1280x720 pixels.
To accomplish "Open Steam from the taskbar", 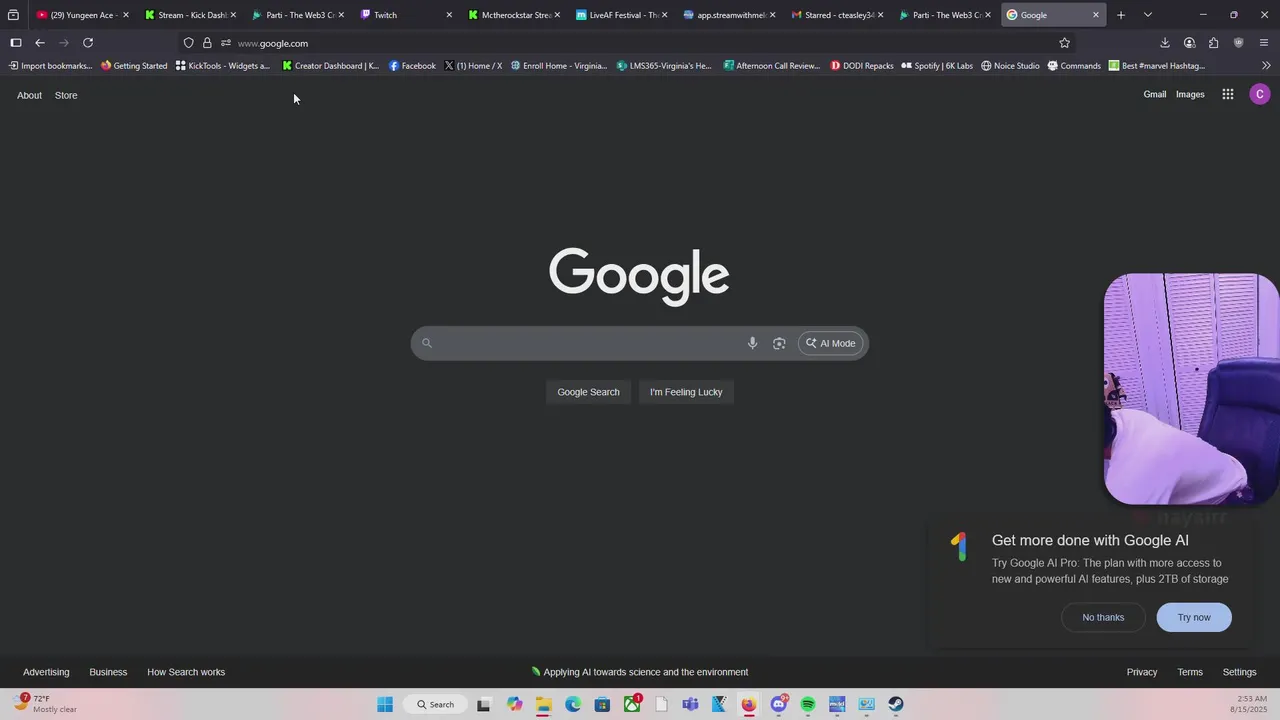I will pos(896,704).
